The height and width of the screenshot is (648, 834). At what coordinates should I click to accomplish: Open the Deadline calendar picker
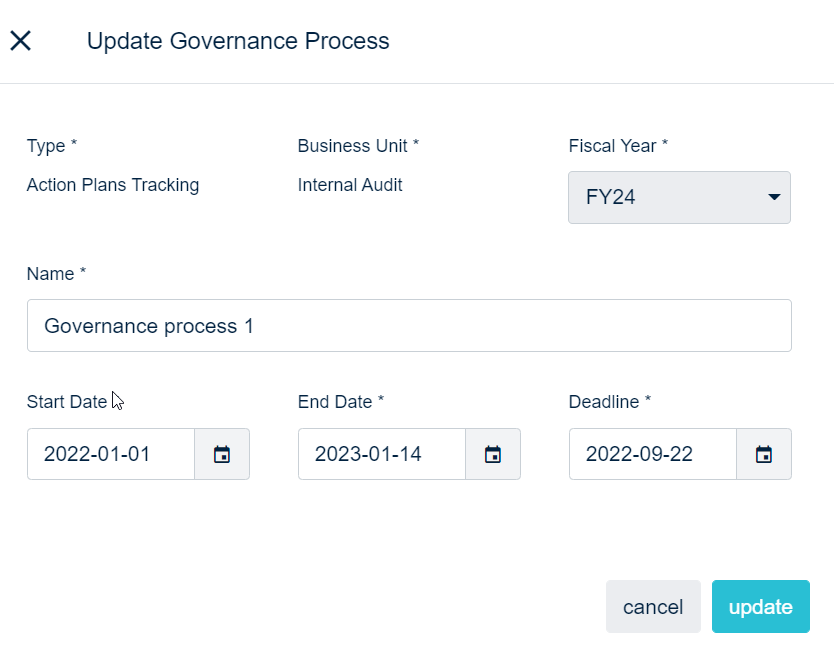764,454
